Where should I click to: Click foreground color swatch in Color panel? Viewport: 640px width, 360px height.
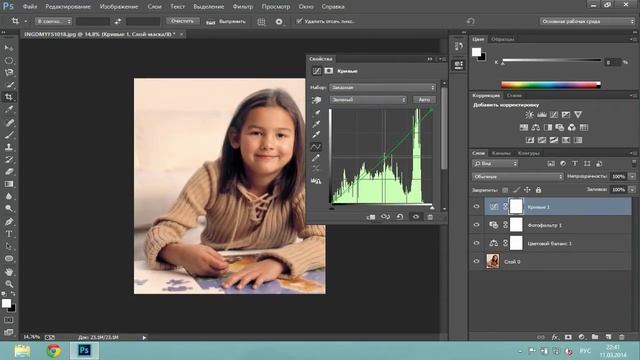476,52
